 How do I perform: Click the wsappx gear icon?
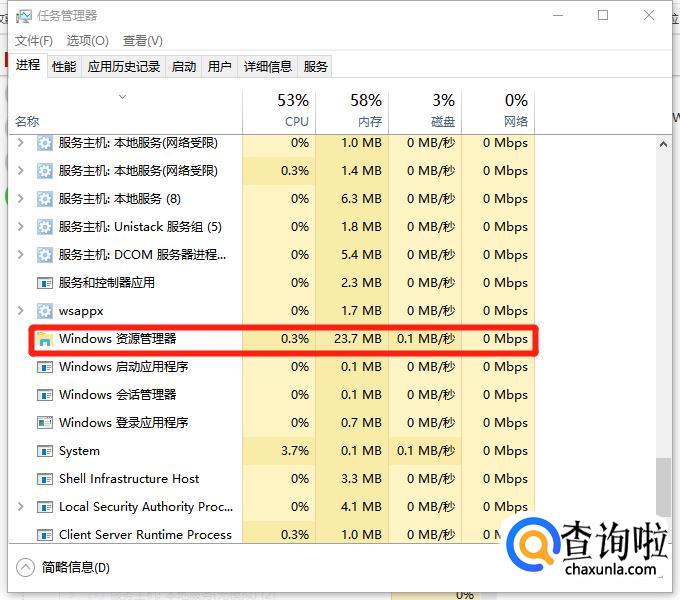(45, 311)
